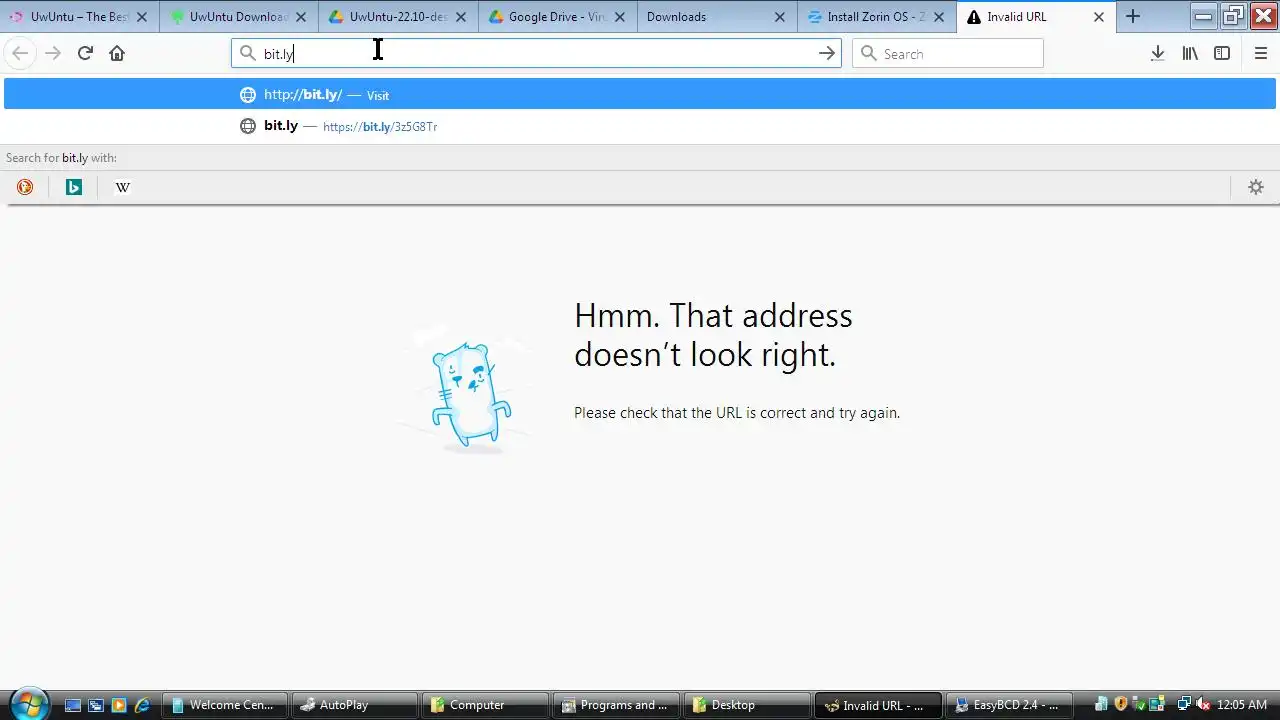
Task: Launch Internet Explorer from quick launch
Action: (x=142, y=705)
